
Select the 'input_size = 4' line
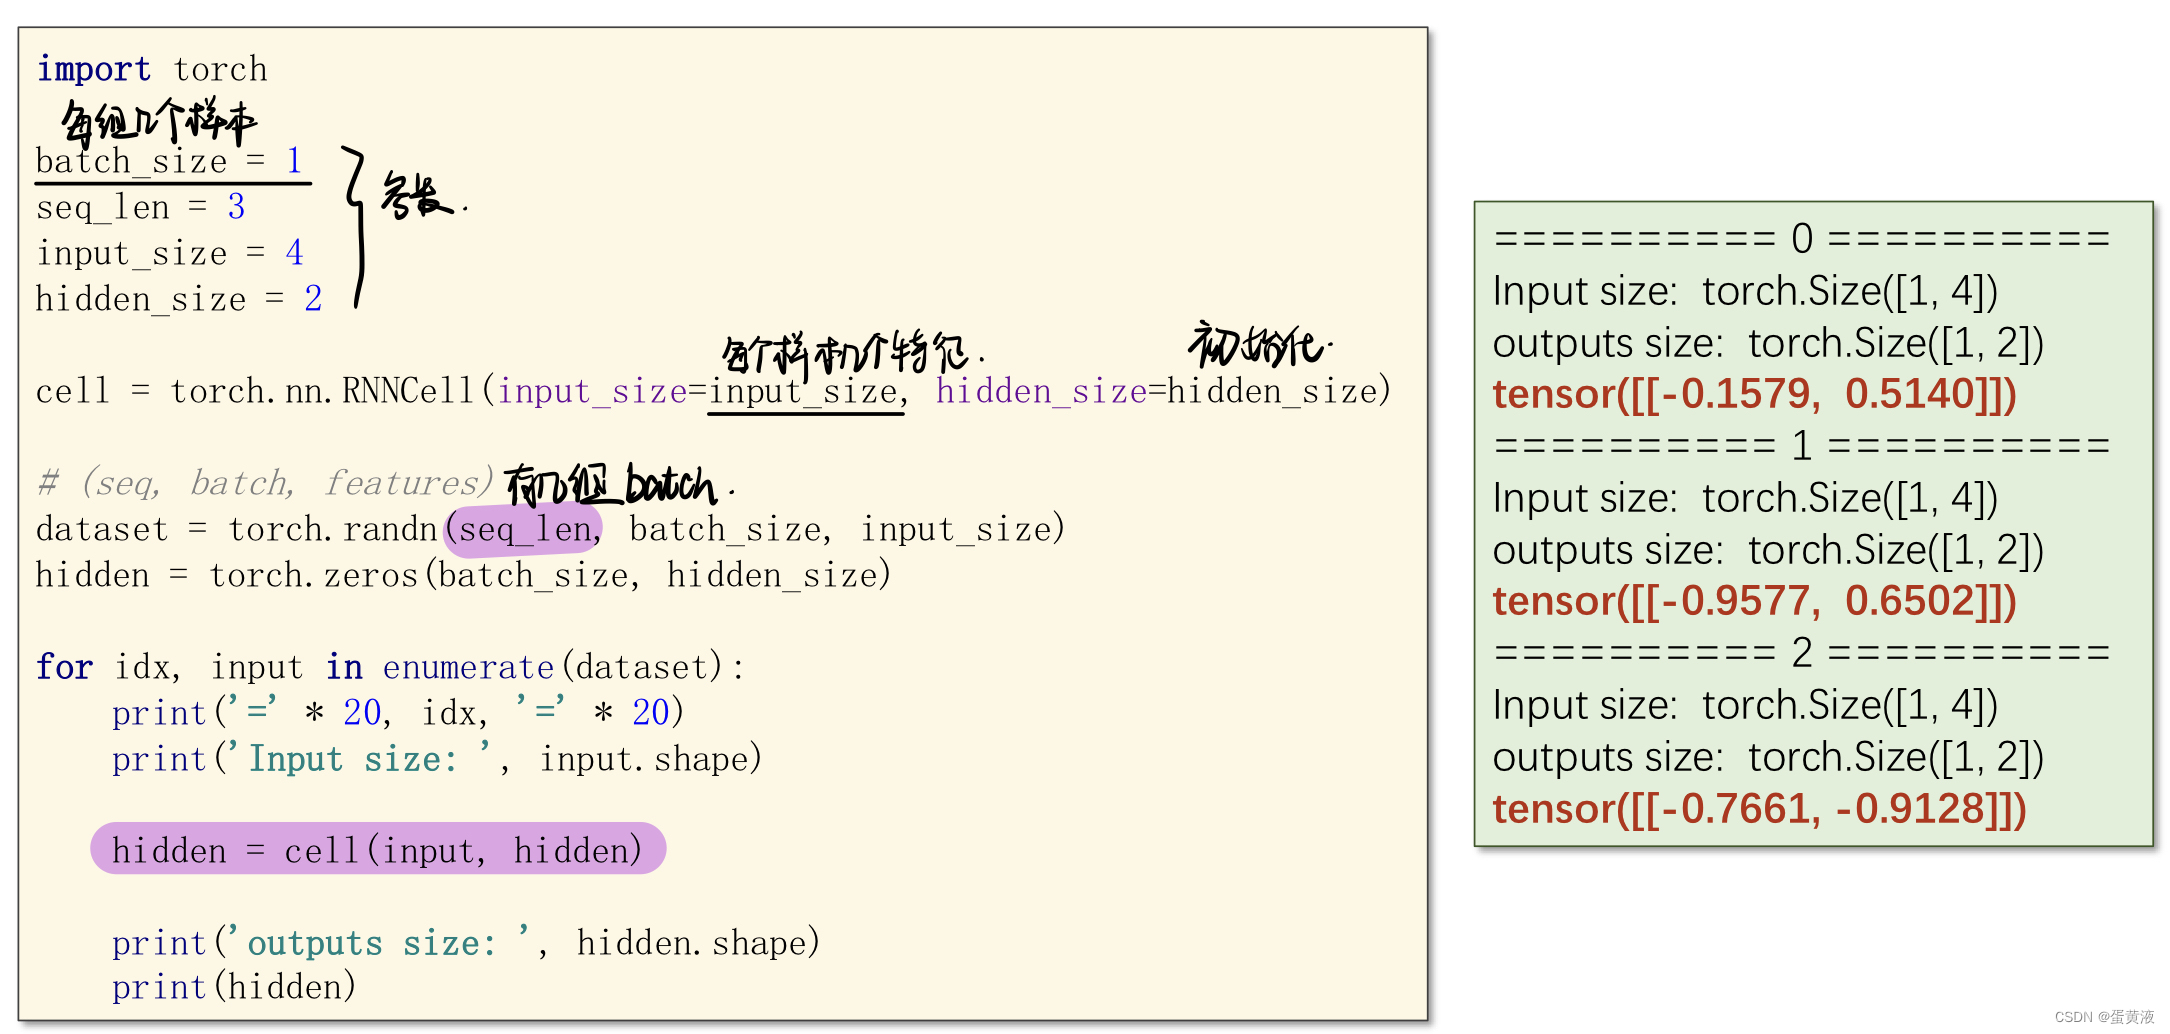(x=169, y=253)
